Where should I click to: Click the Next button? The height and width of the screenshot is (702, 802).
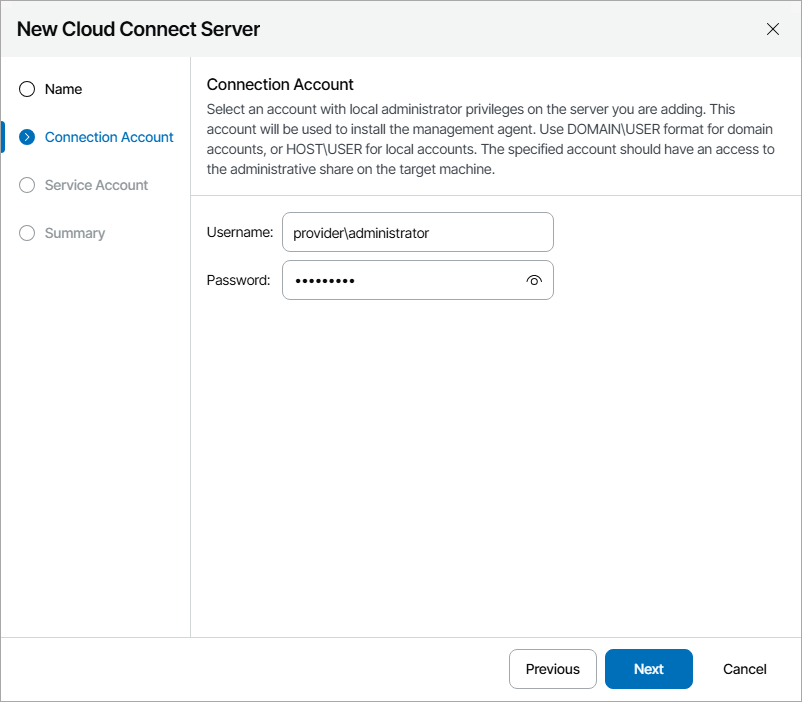[x=648, y=669]
